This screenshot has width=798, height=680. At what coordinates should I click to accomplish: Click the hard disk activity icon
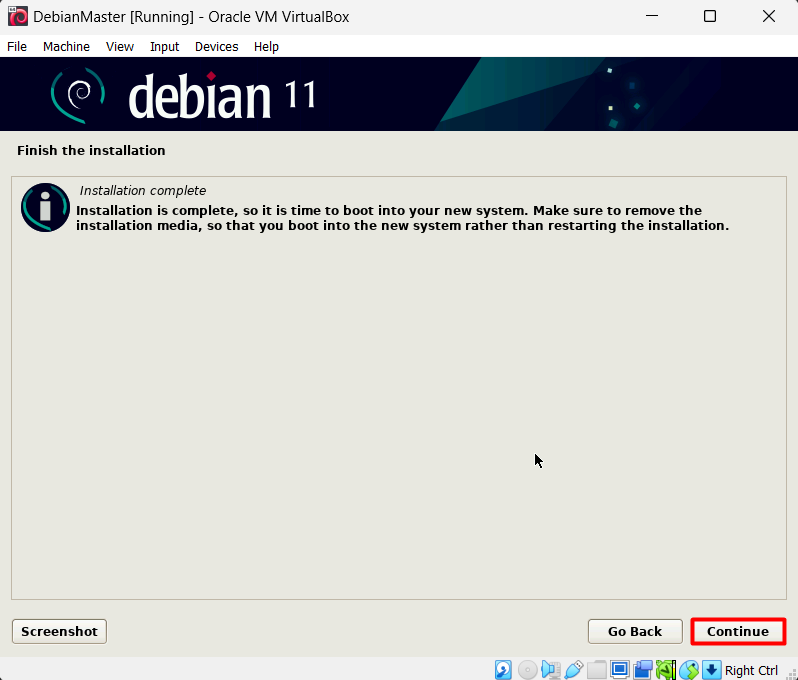[503, 670]
